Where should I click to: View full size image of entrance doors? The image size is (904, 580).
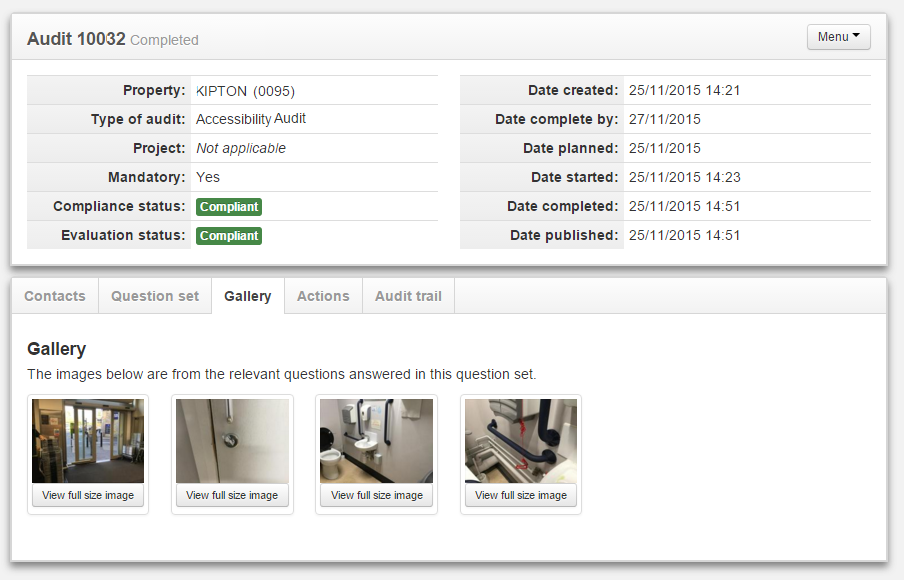(88, 495)
